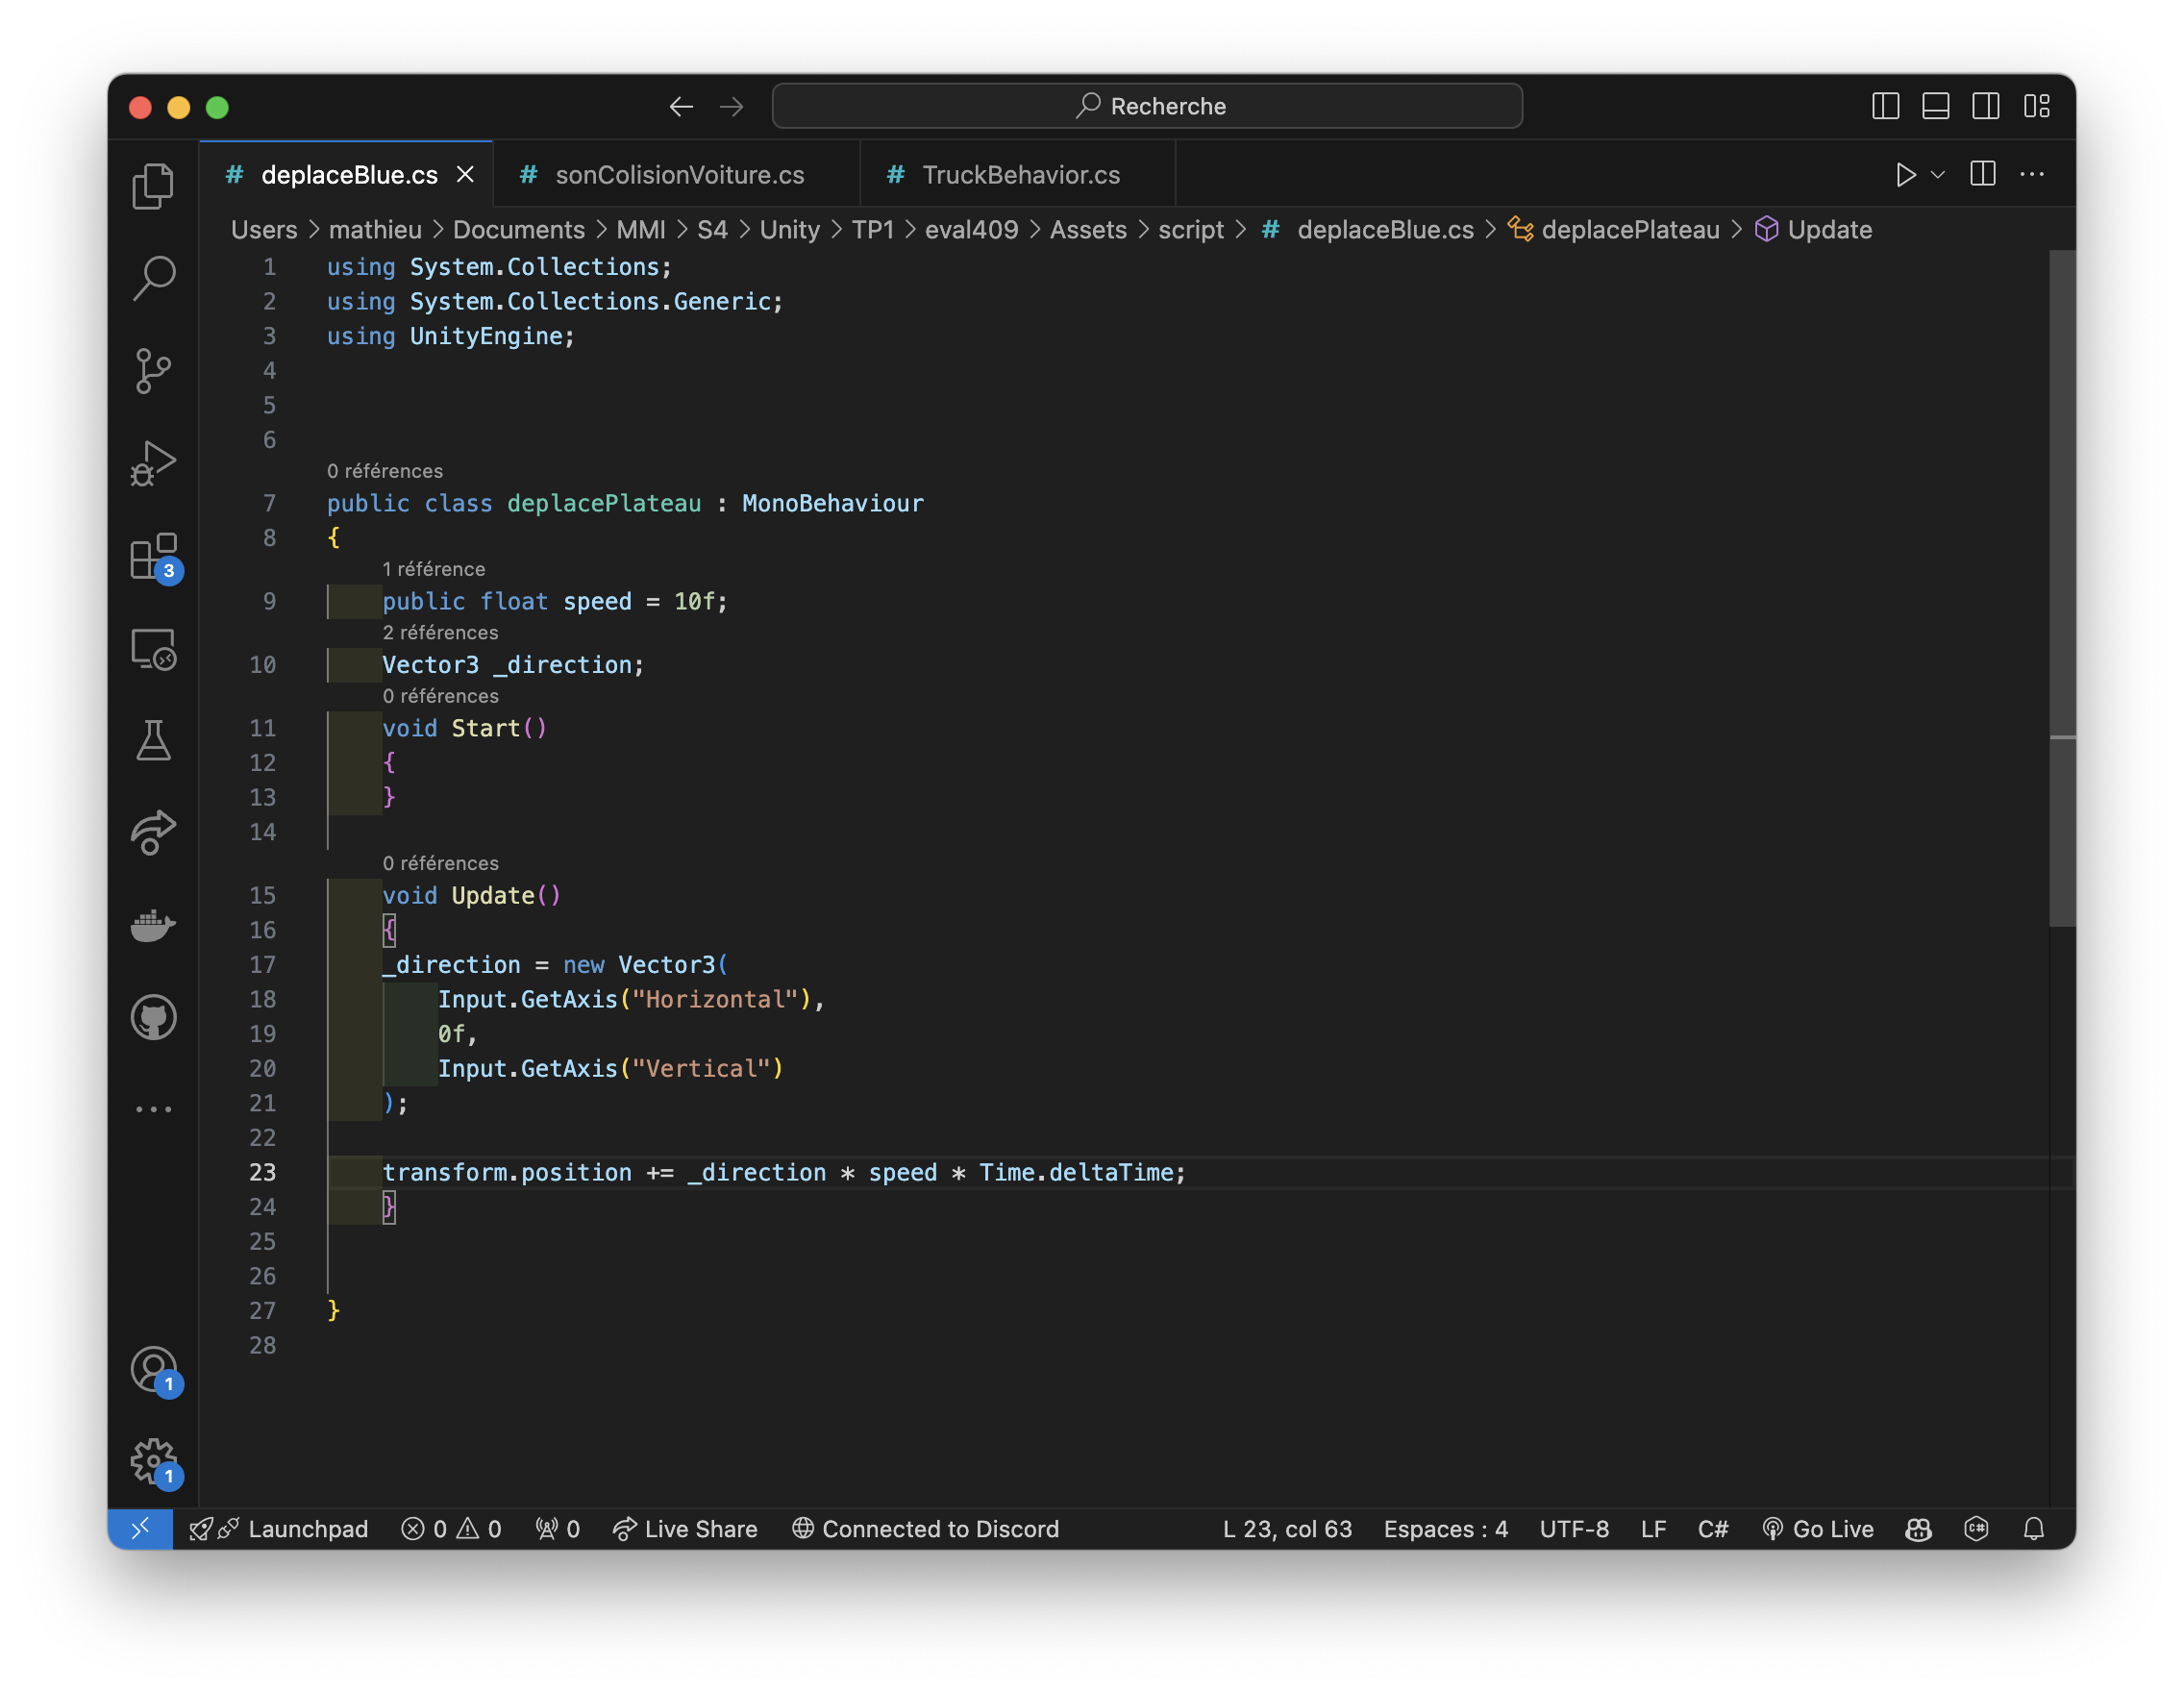This screenshot has width=2184, height=1692.
Task: Click Connected to Discord status
Action: pyautogui.click(x=926, y=1529)
